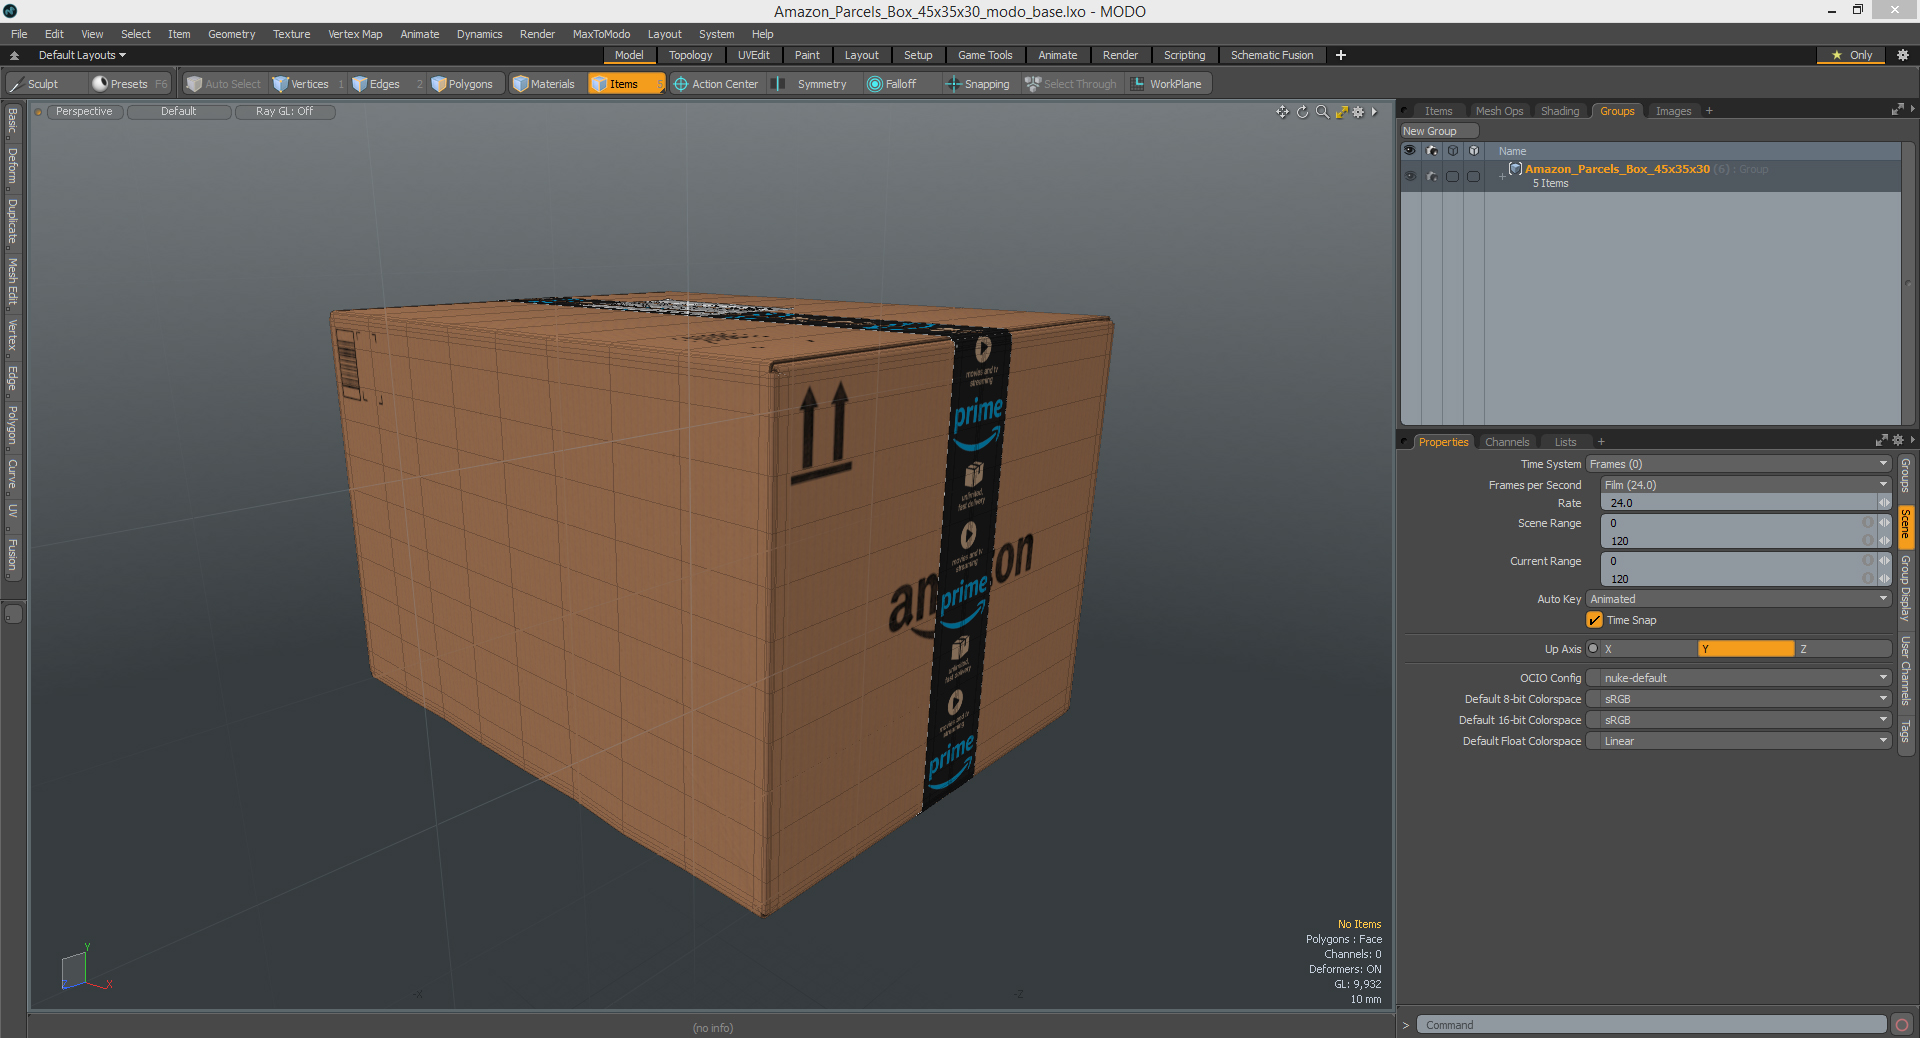1920x1038 pixels.
Task: Expand the Amazon_Parcels_Box_45x35x30 group
Action: 1502,176
